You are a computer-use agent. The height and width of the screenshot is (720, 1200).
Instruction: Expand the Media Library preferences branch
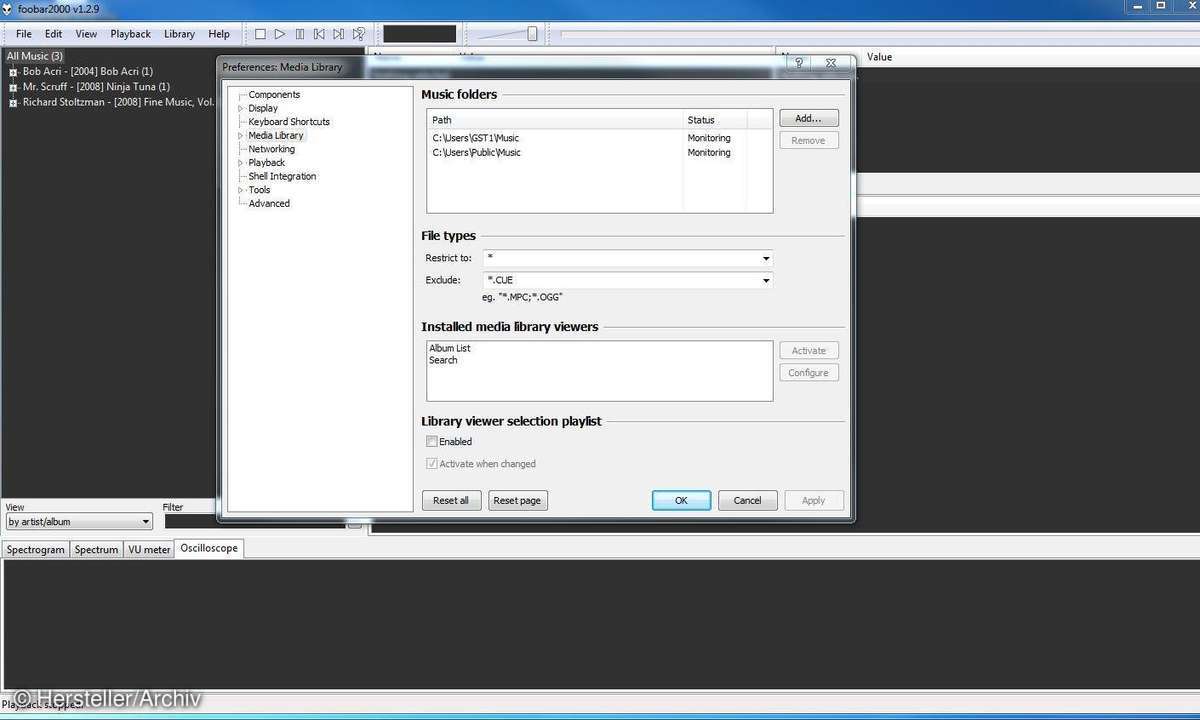point(240,135)
